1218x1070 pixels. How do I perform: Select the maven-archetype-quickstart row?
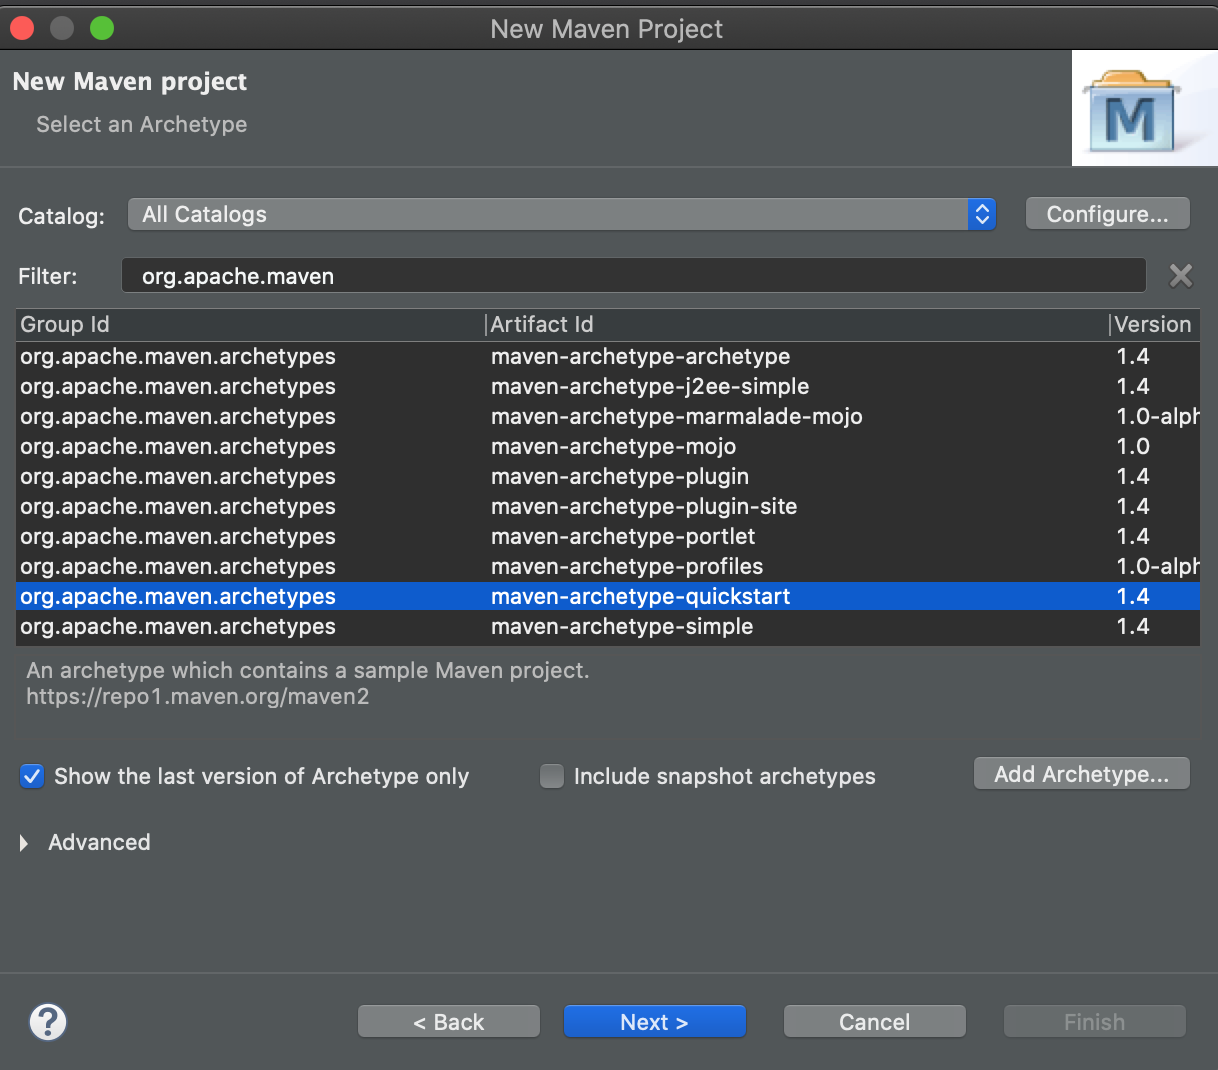[x=608, y=596]
